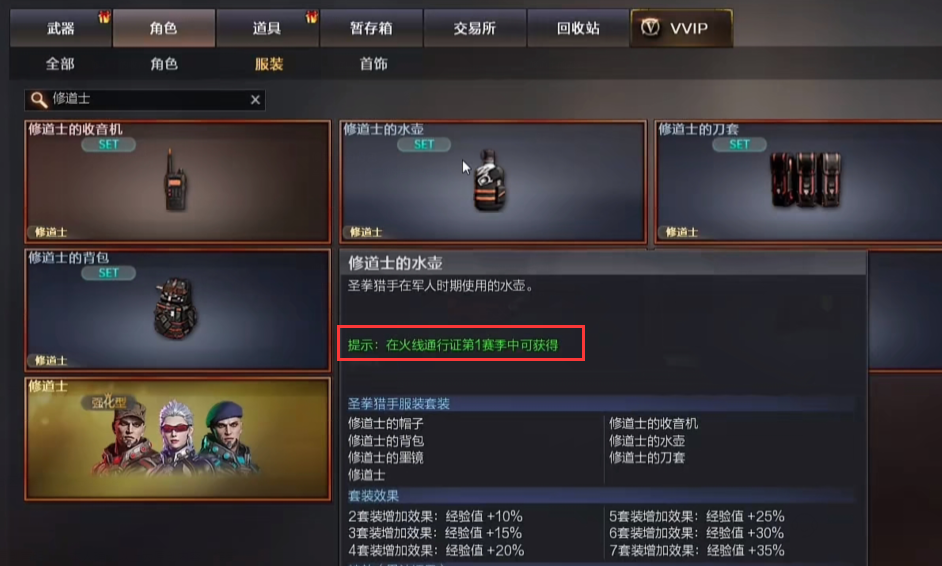
Task: Select the 修道士的背包 backpack item icon
Action: point(175,308)
